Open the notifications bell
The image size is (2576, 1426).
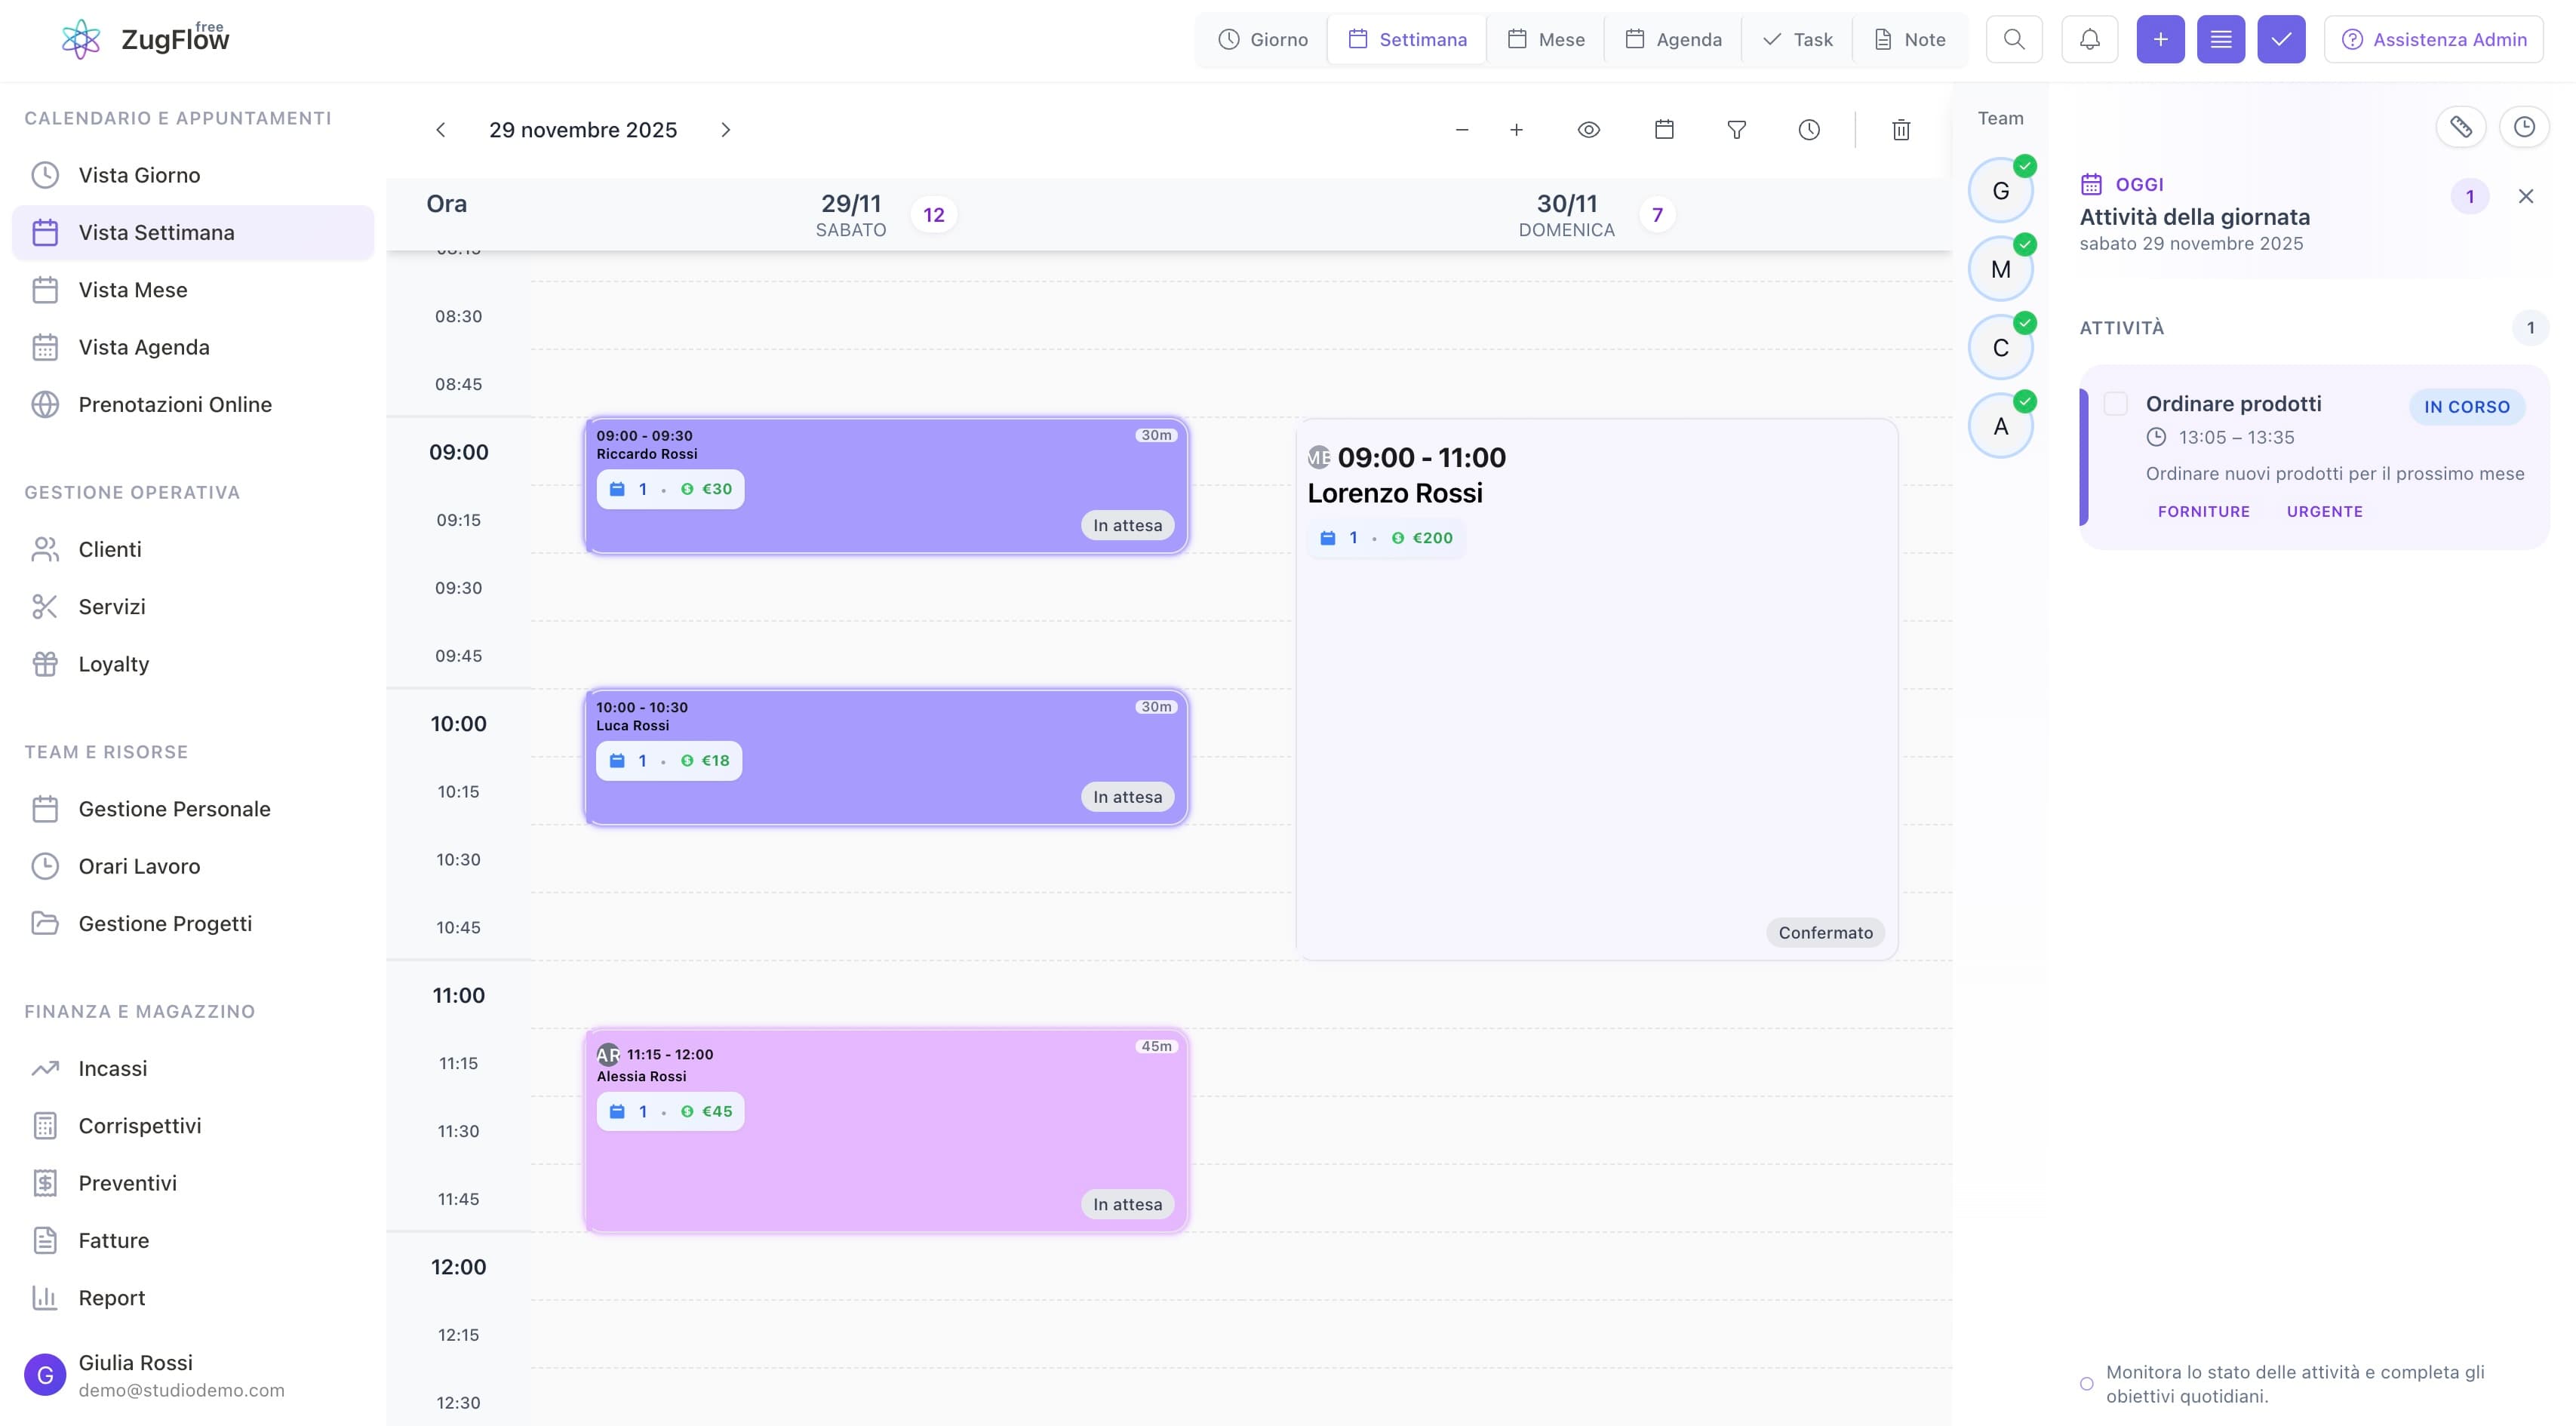click(x=2089, y=40)
